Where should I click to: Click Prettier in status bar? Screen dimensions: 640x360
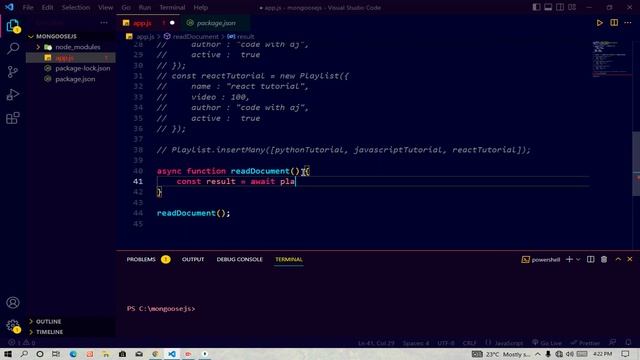click(585, 343)
